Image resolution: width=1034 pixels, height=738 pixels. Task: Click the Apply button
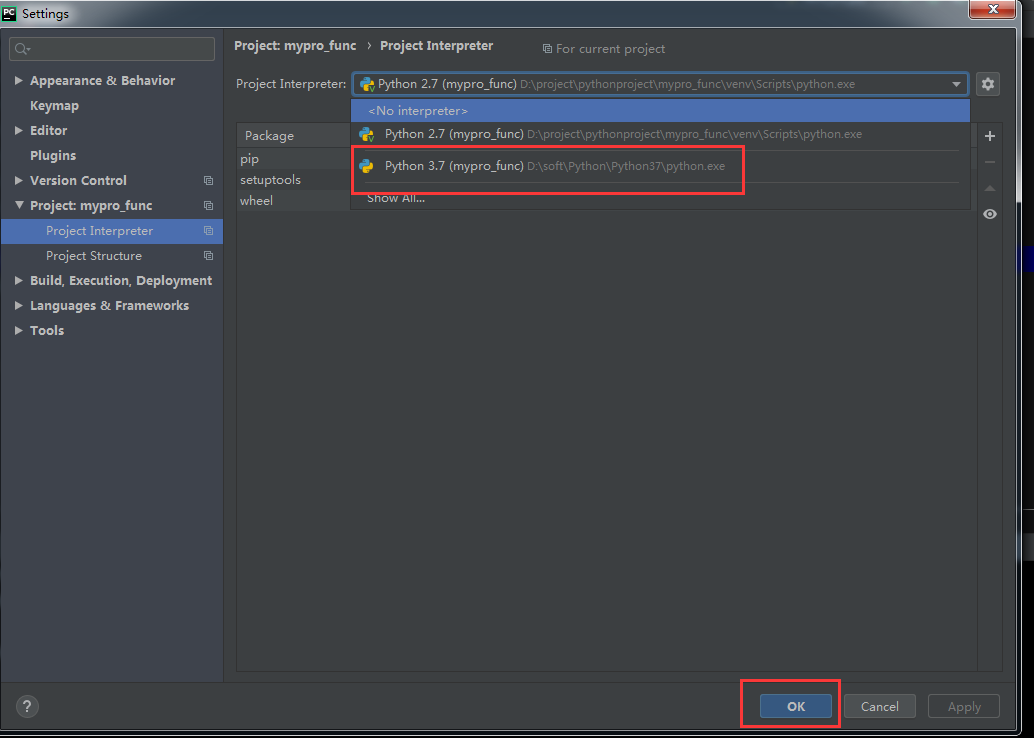pos(963,706)
